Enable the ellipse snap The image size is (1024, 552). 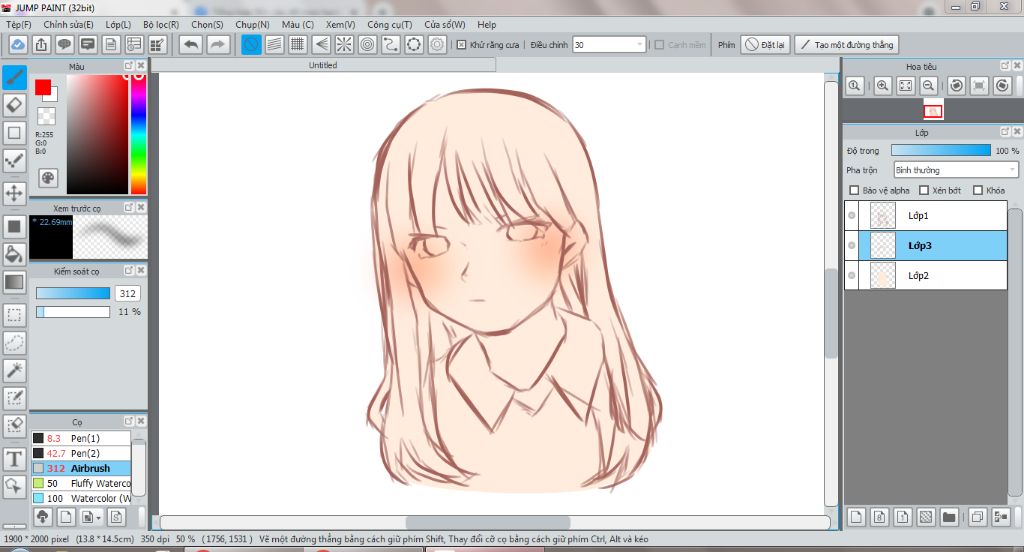(x=414, y=44)
